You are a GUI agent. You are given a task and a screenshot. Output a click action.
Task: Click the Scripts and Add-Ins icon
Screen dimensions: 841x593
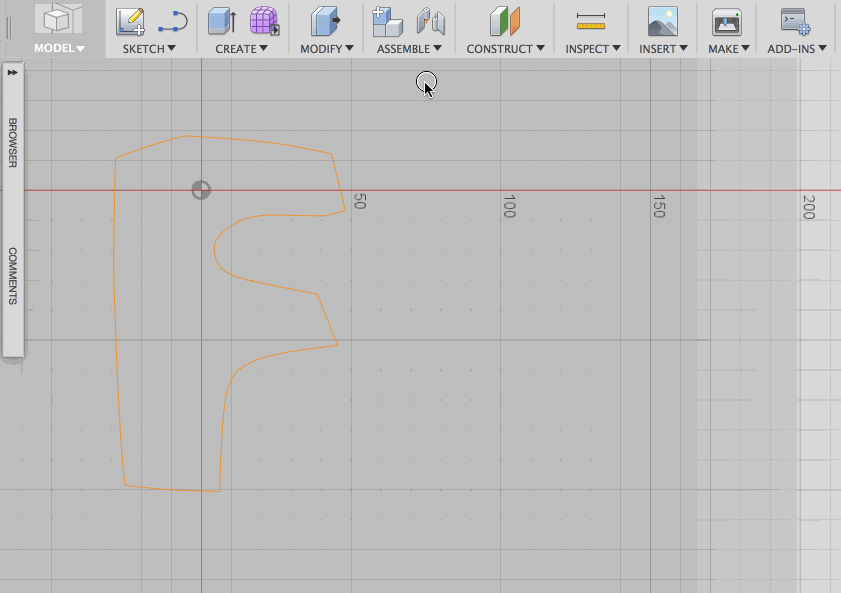[x=795, y=21]
